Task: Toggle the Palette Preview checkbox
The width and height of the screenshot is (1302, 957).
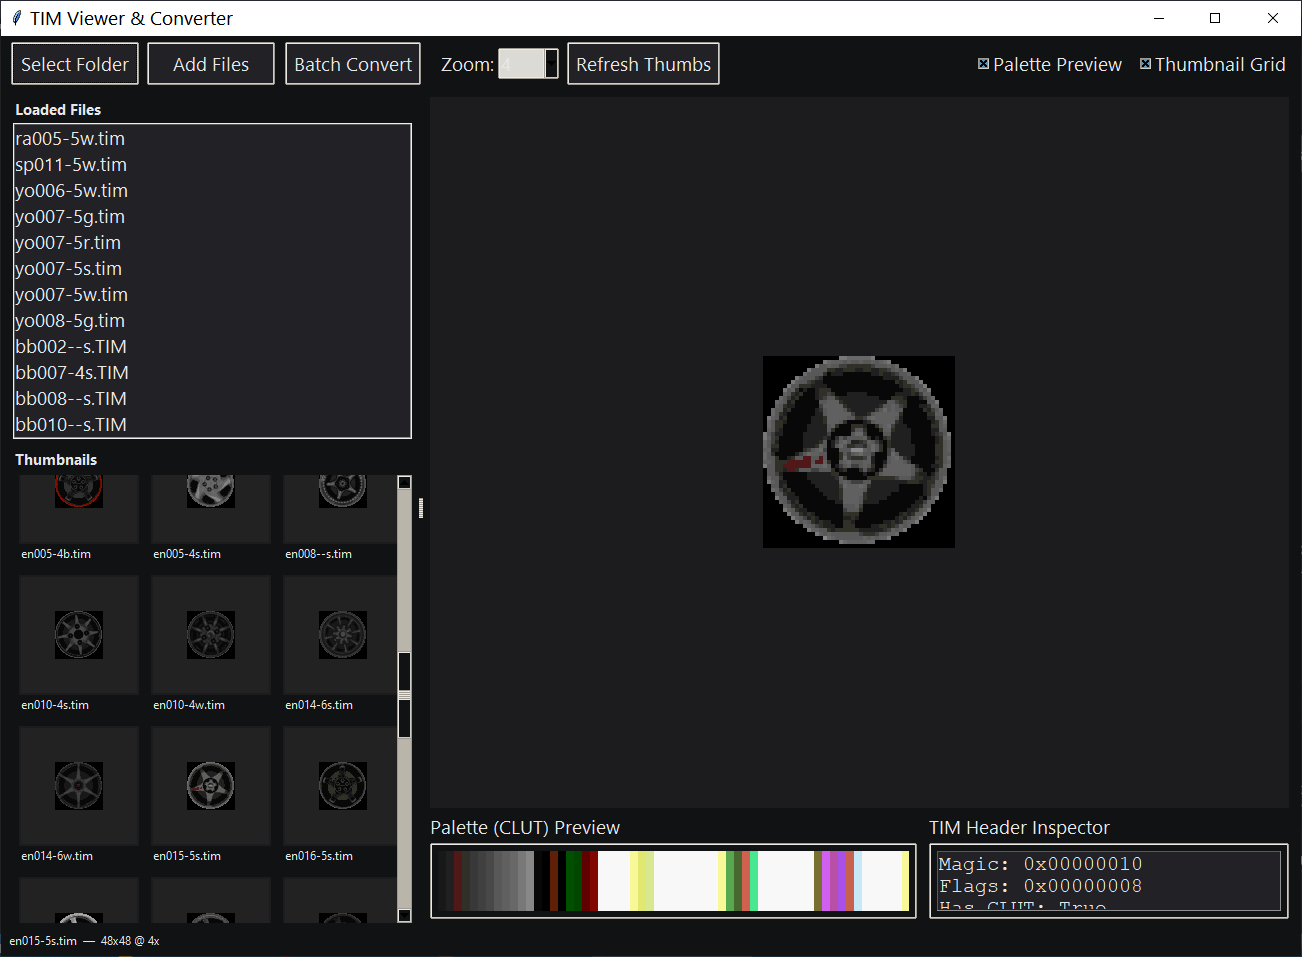Action: 1050,64
